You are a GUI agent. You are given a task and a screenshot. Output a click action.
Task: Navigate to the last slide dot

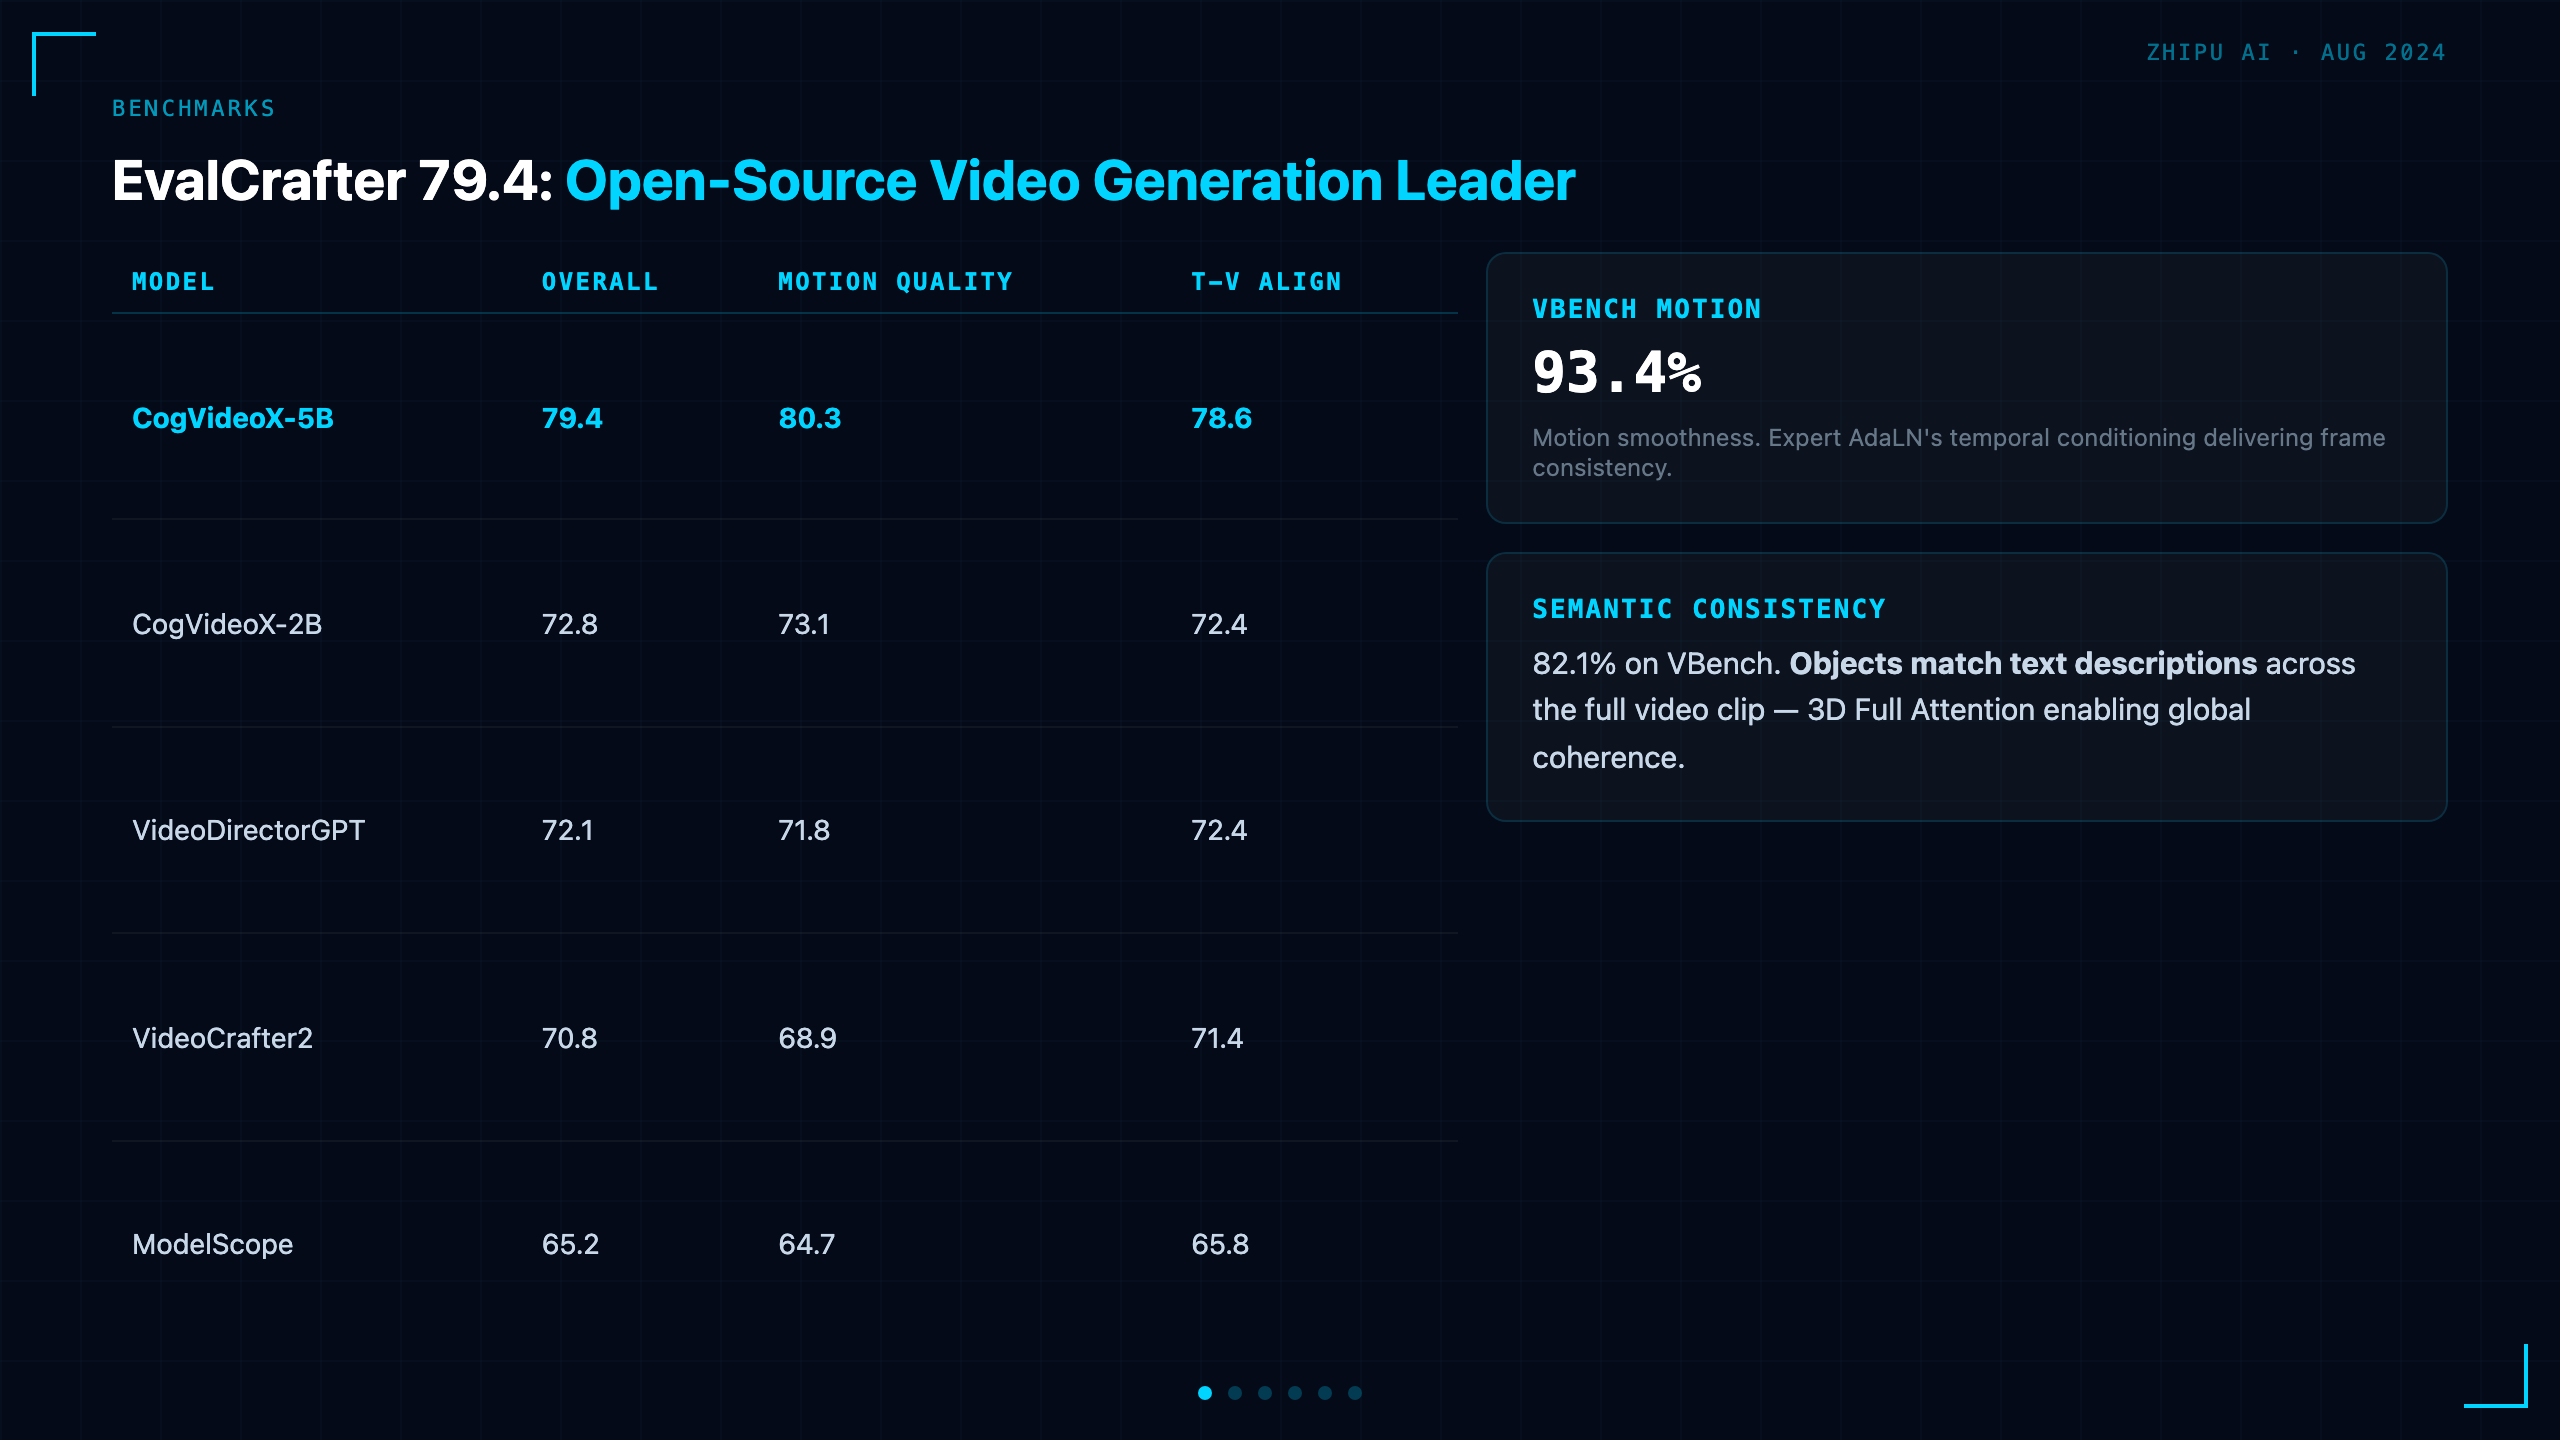tap(1355, 1393)
